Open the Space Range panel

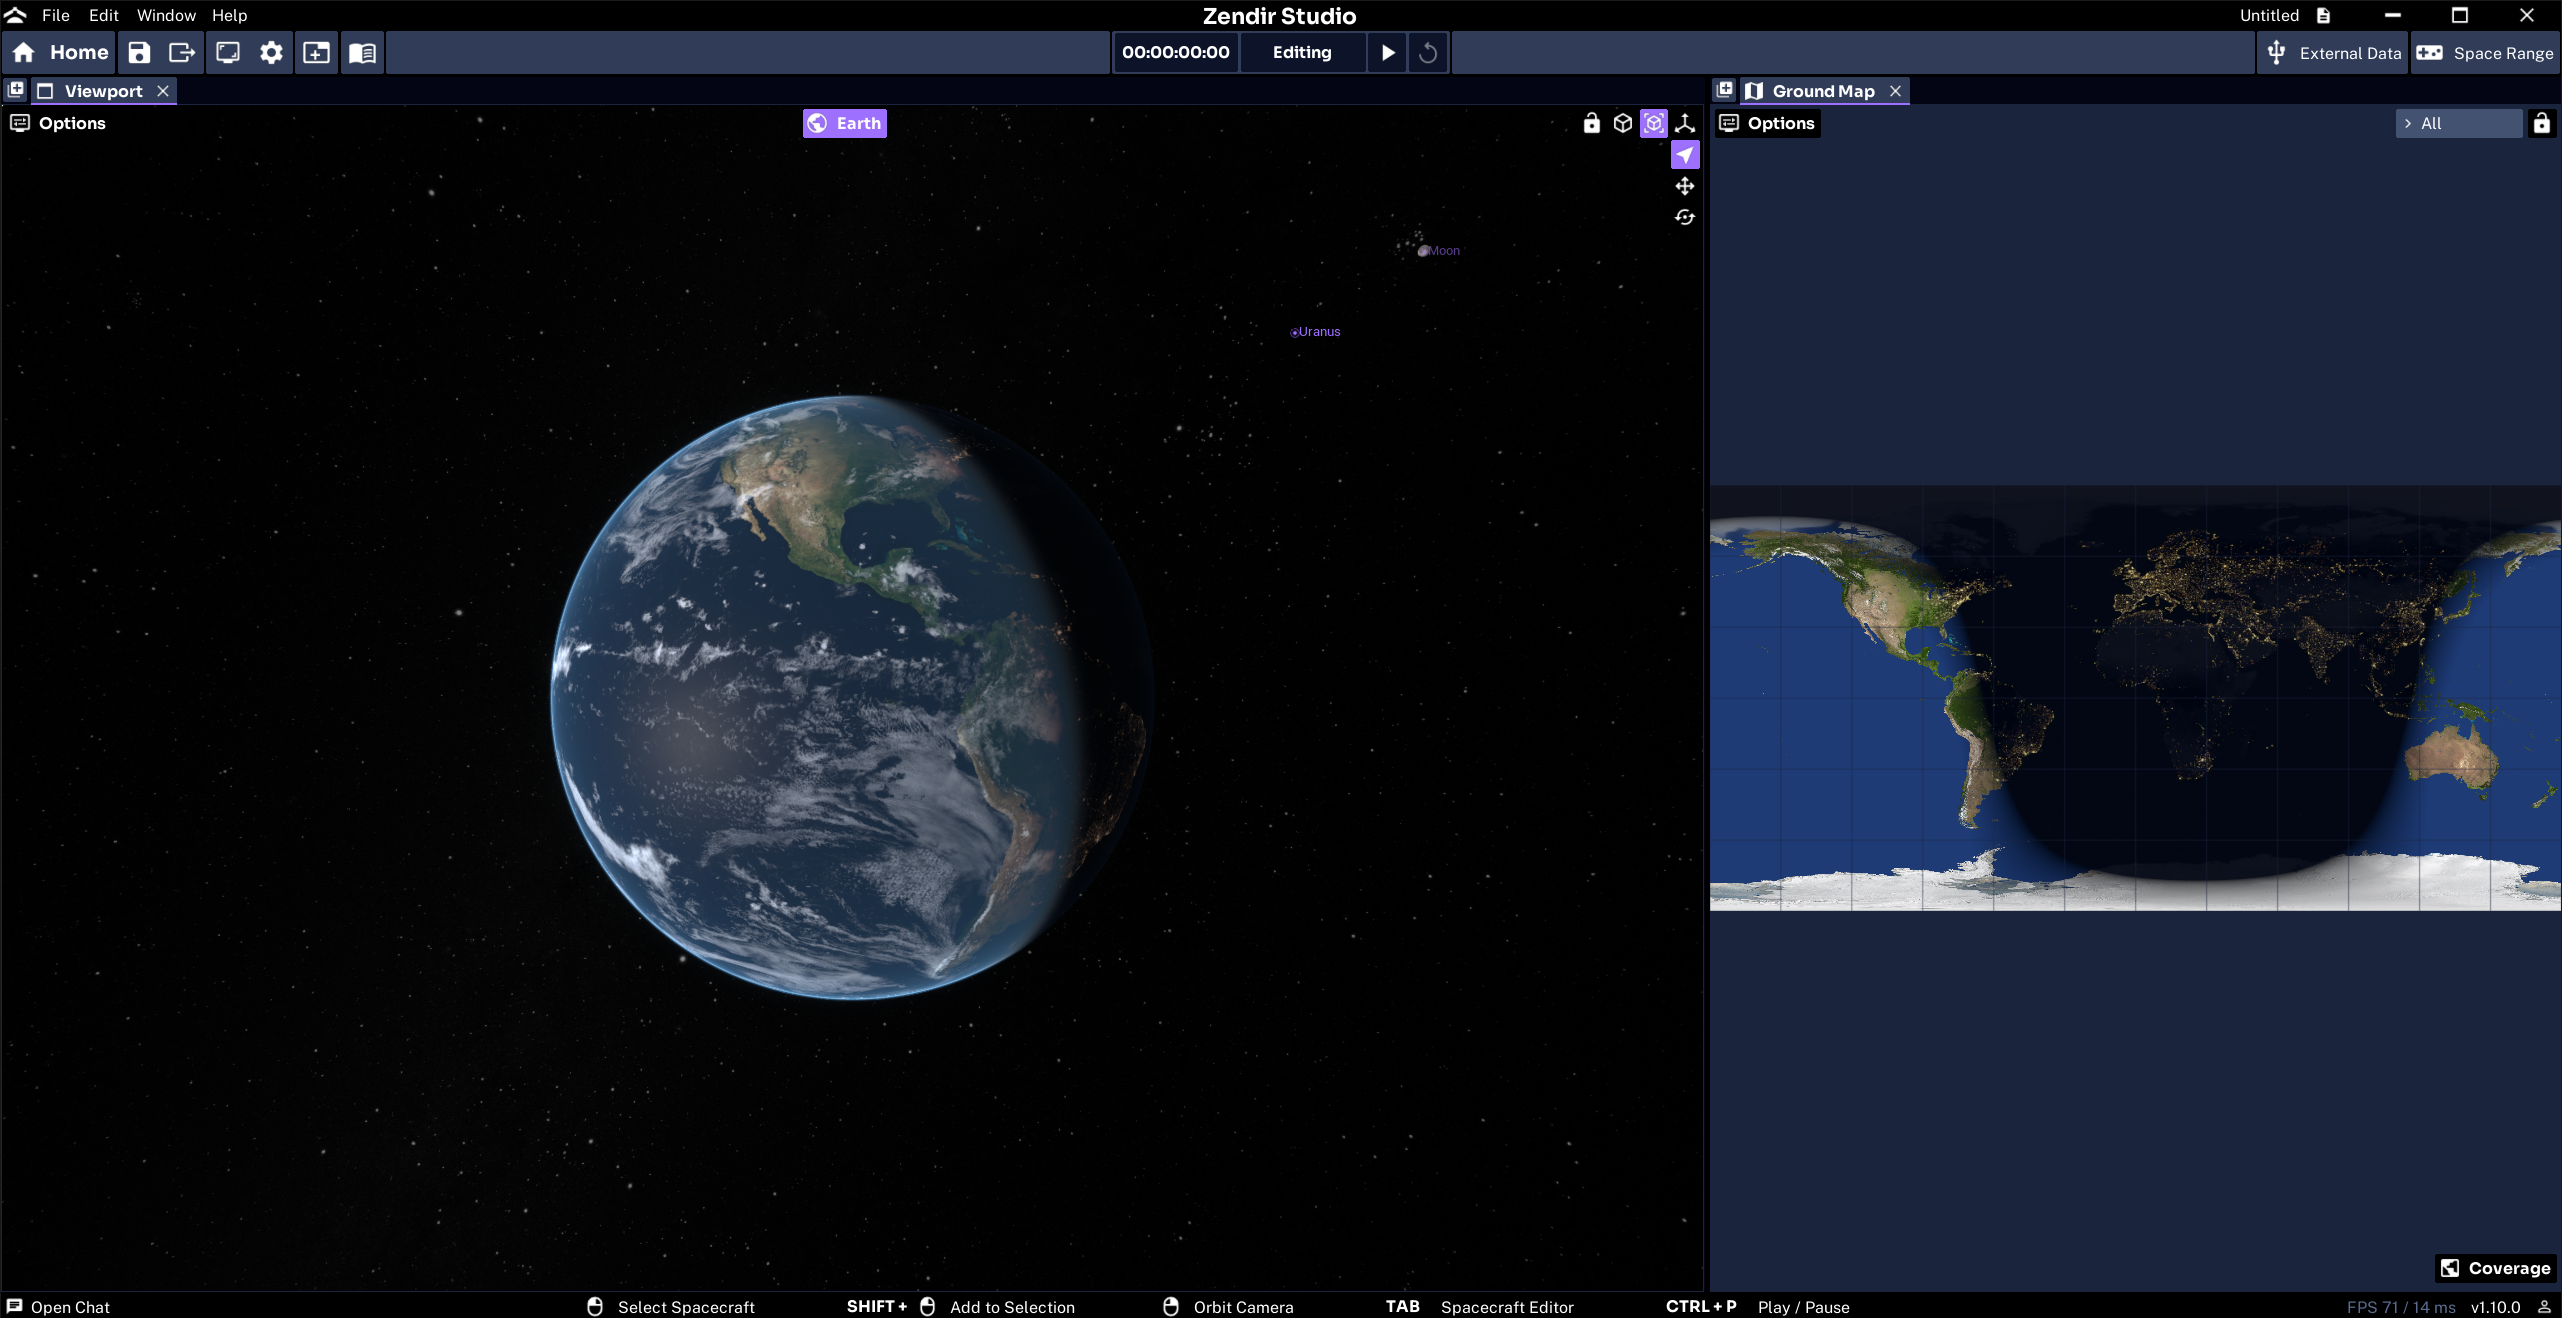[2484, 53]
